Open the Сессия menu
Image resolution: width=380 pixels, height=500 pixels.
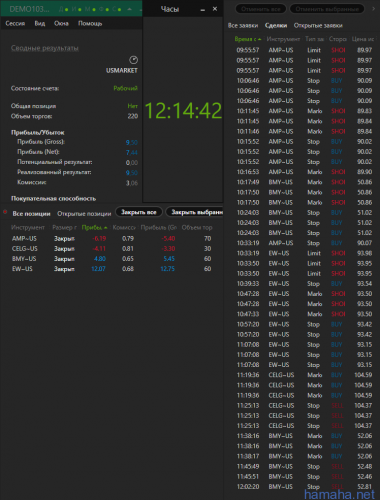(15, 23)
